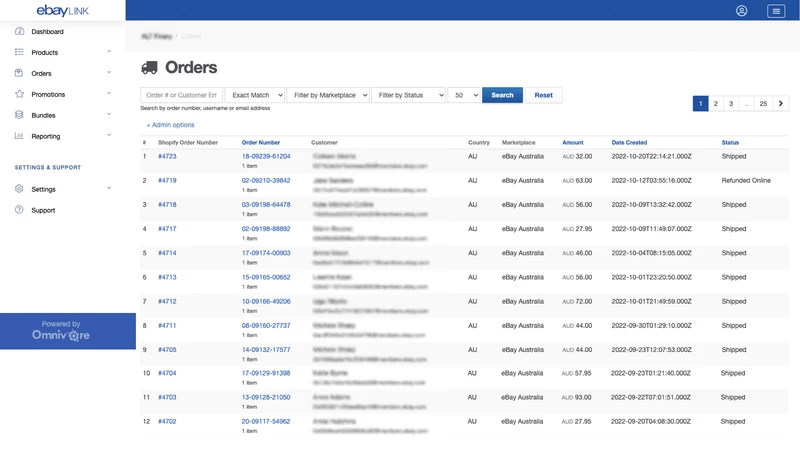This screenshot has width=800, height=450.
Task: Go to page 25
Action: [763, 104]
